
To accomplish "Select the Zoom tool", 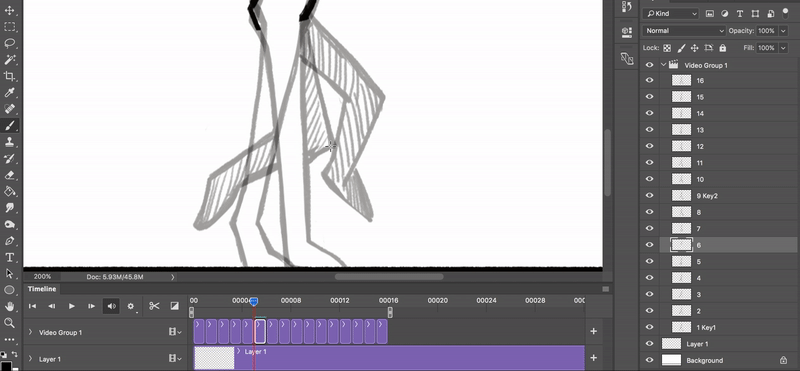I will tap(9, 323).
